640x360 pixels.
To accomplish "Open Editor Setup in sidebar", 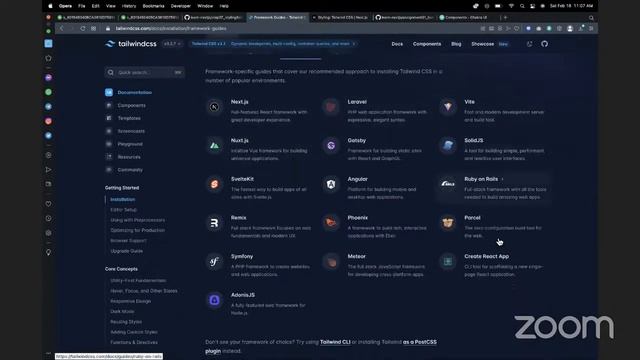I will click(x=123, y=210).
